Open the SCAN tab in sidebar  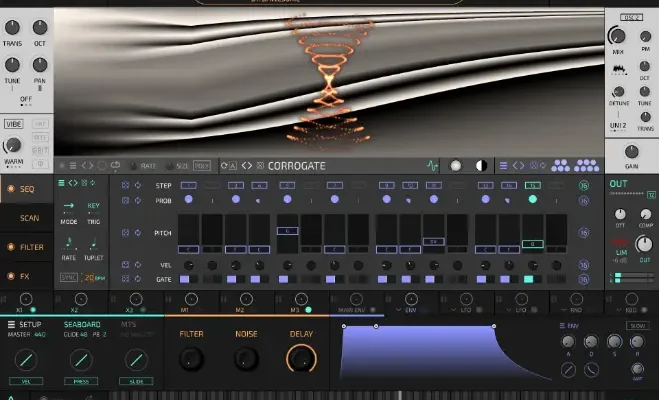[30, 216]
